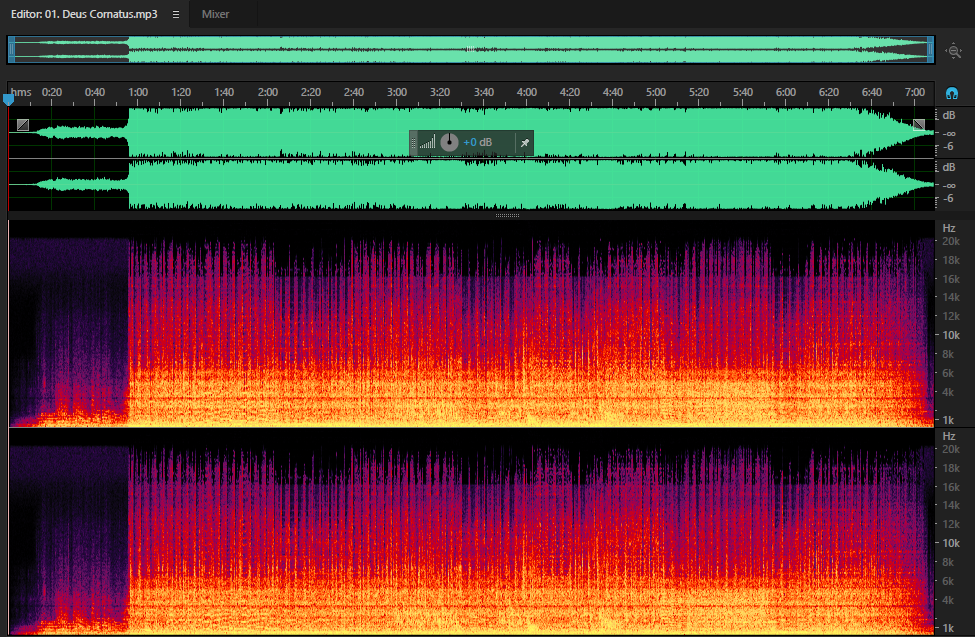Click the 10k label on lower Hz scale
The height and width of the screenshot is (637, 975).
951,543
